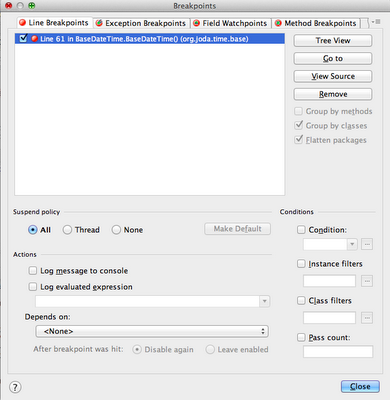This screenshot has height=400, width=390.
Task: Click the Make Default button
Action: pyautogui.click(x=237, y=229)
